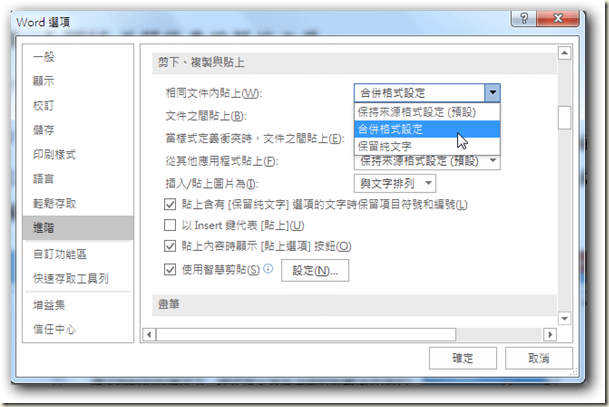Click the vertical scrollbar up arrow
This screenshot has height=407, width=609.
[564, 53]
